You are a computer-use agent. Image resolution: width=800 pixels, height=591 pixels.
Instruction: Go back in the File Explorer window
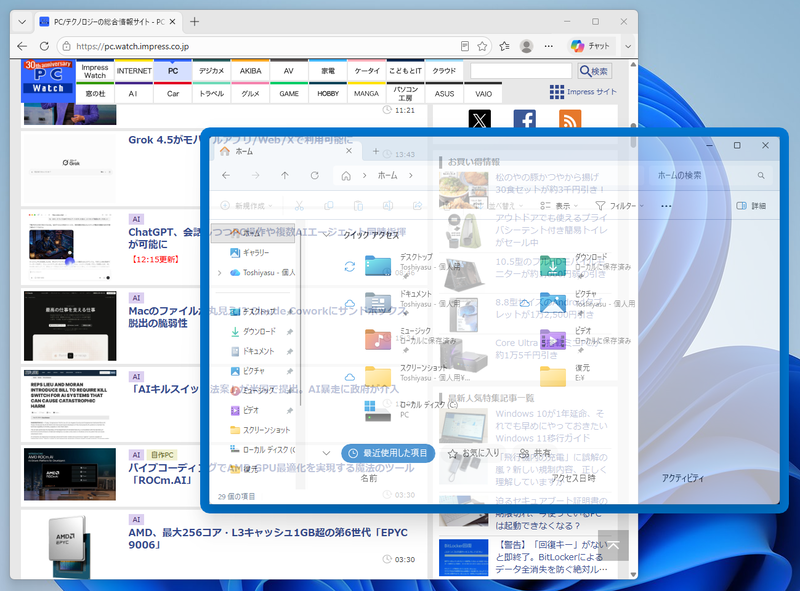click(x=226, y=176)
